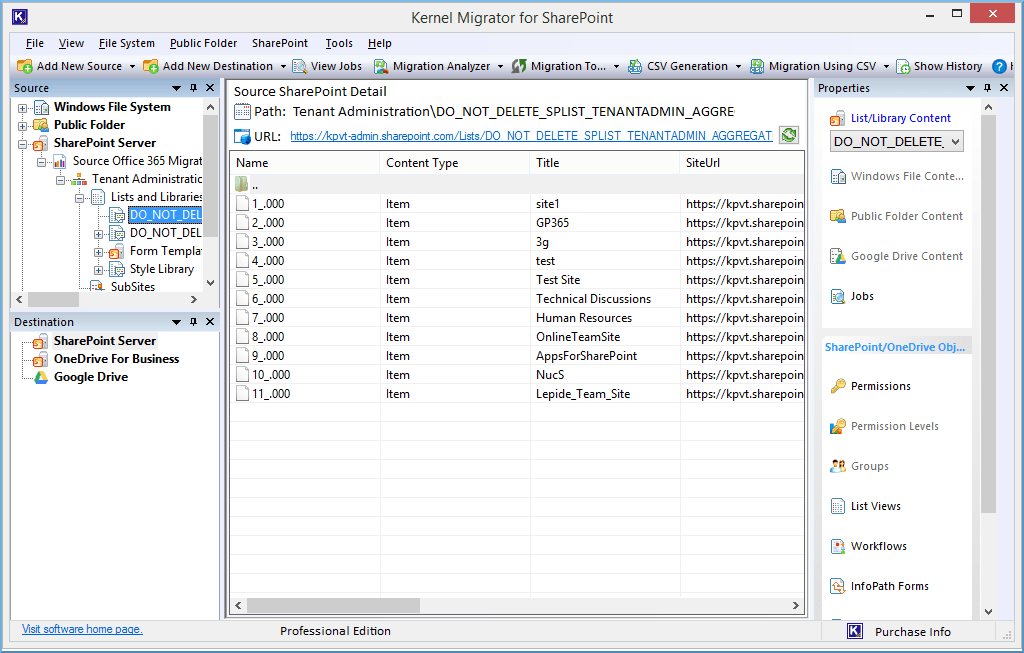The height and width of the screenshot is (653, 1024).
Task: Expand the Windows File System node
Action: [22, 108]
